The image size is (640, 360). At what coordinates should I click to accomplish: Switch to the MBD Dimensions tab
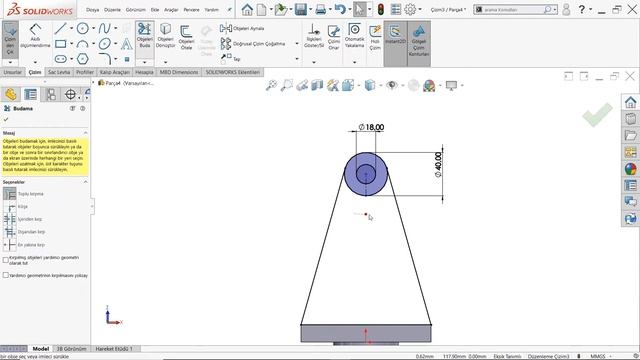point(179,72)
